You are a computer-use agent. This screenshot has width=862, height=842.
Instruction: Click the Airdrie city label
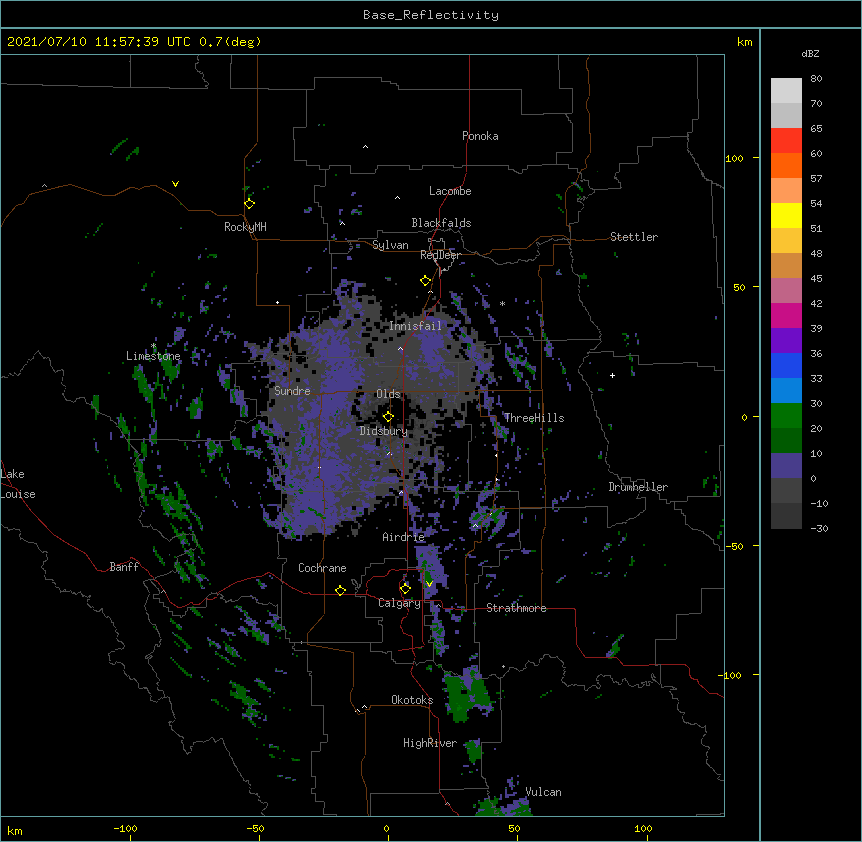(x=404, y=537)
